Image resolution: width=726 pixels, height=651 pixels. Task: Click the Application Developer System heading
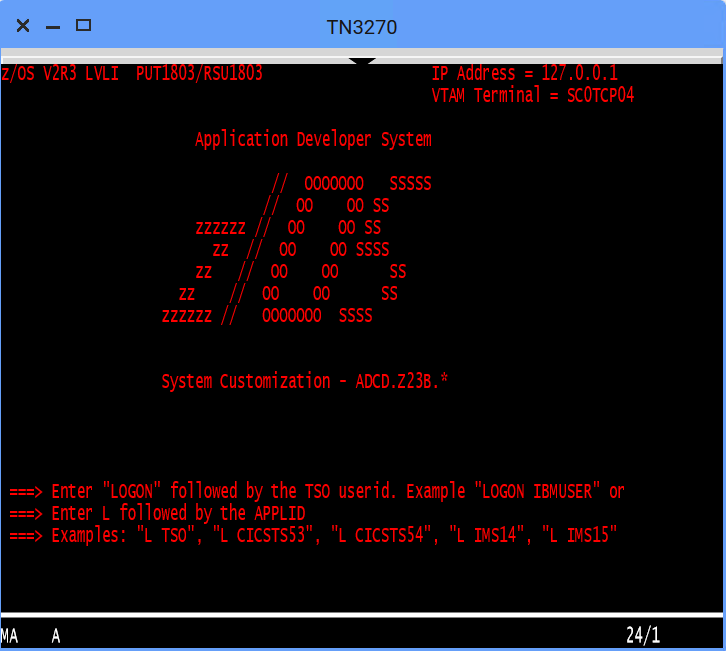click(x=313, y=139)
